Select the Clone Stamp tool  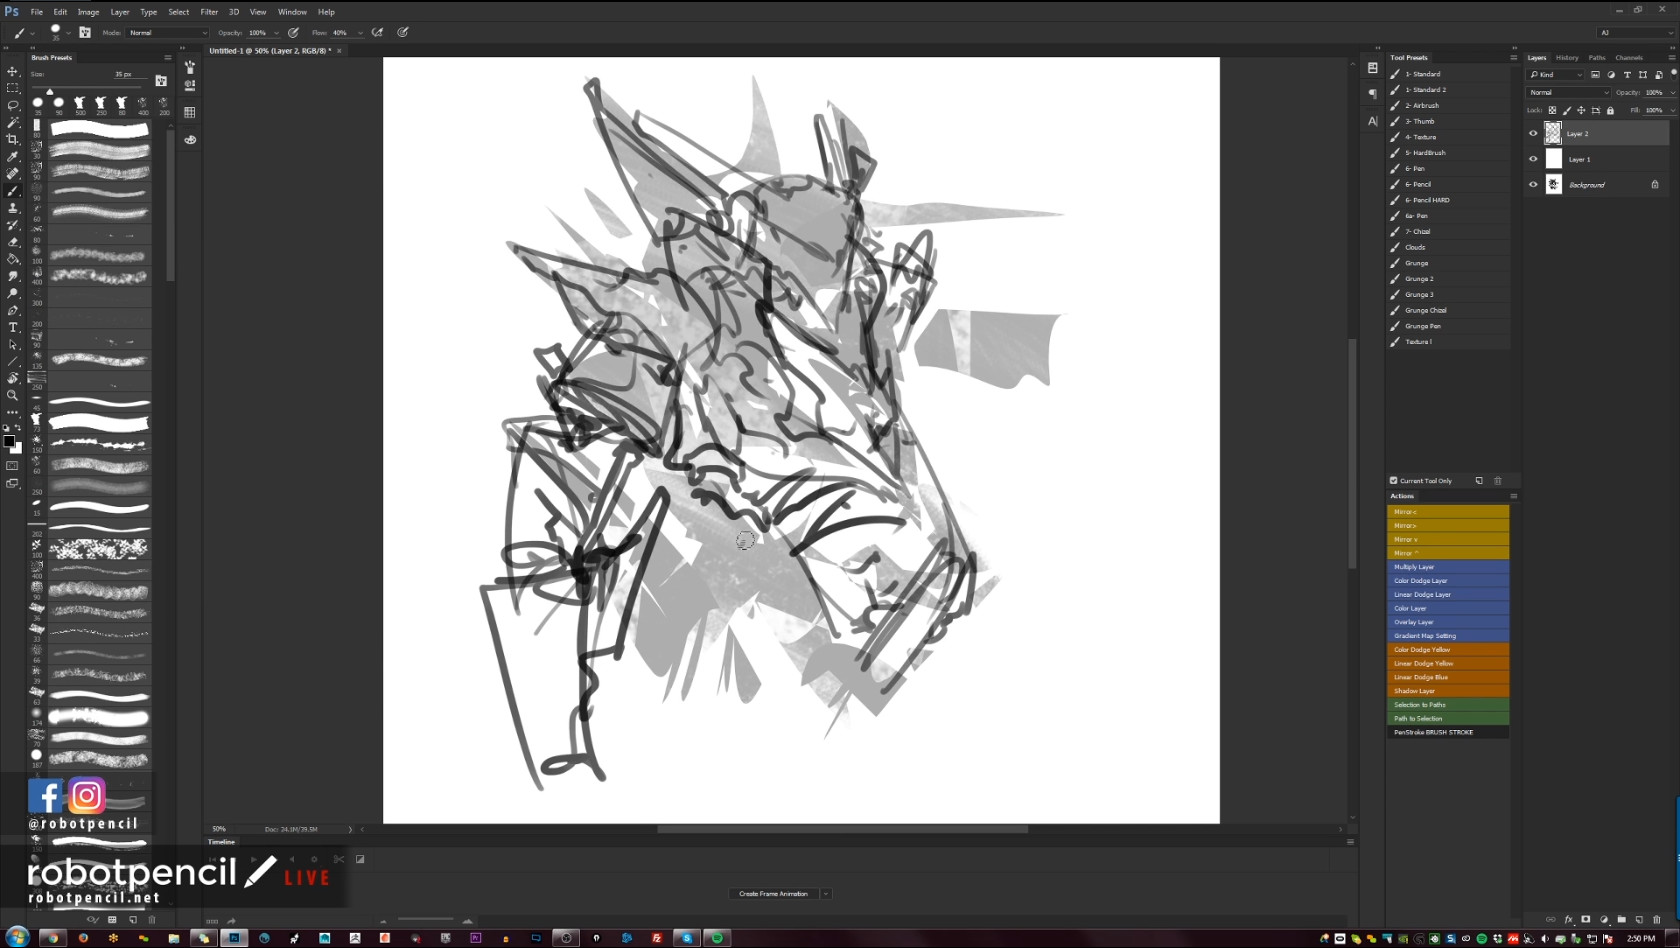[x=13, y=208]
